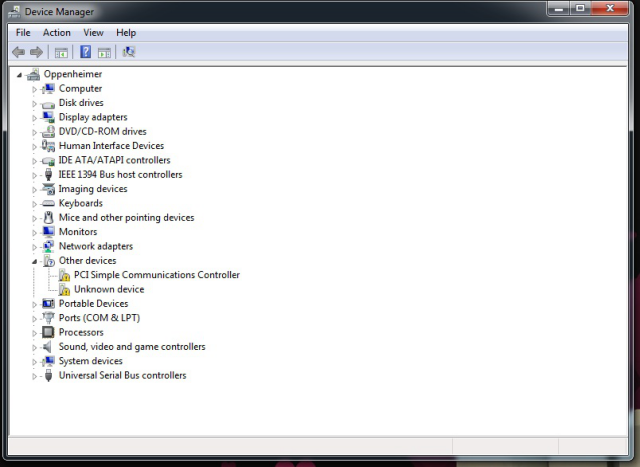
Task: Select the Monitors label
Action: tap(78, 232)
